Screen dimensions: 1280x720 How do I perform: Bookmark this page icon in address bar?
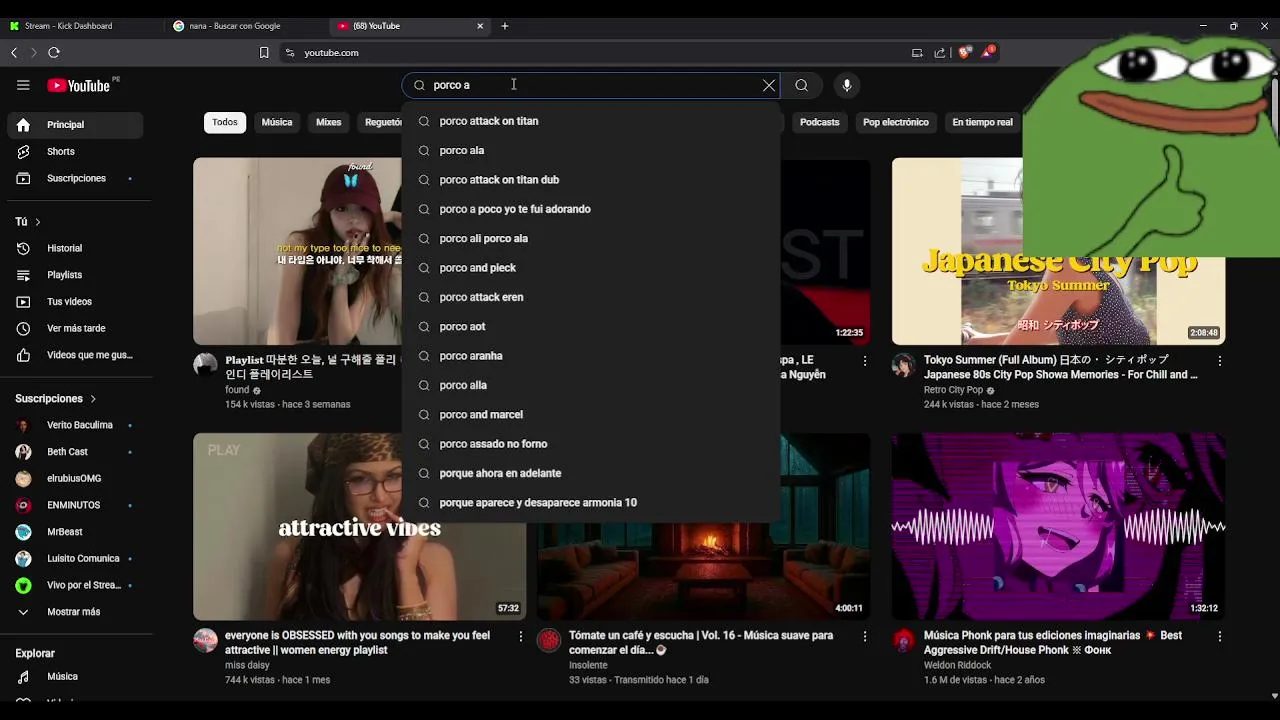point(264,52)
